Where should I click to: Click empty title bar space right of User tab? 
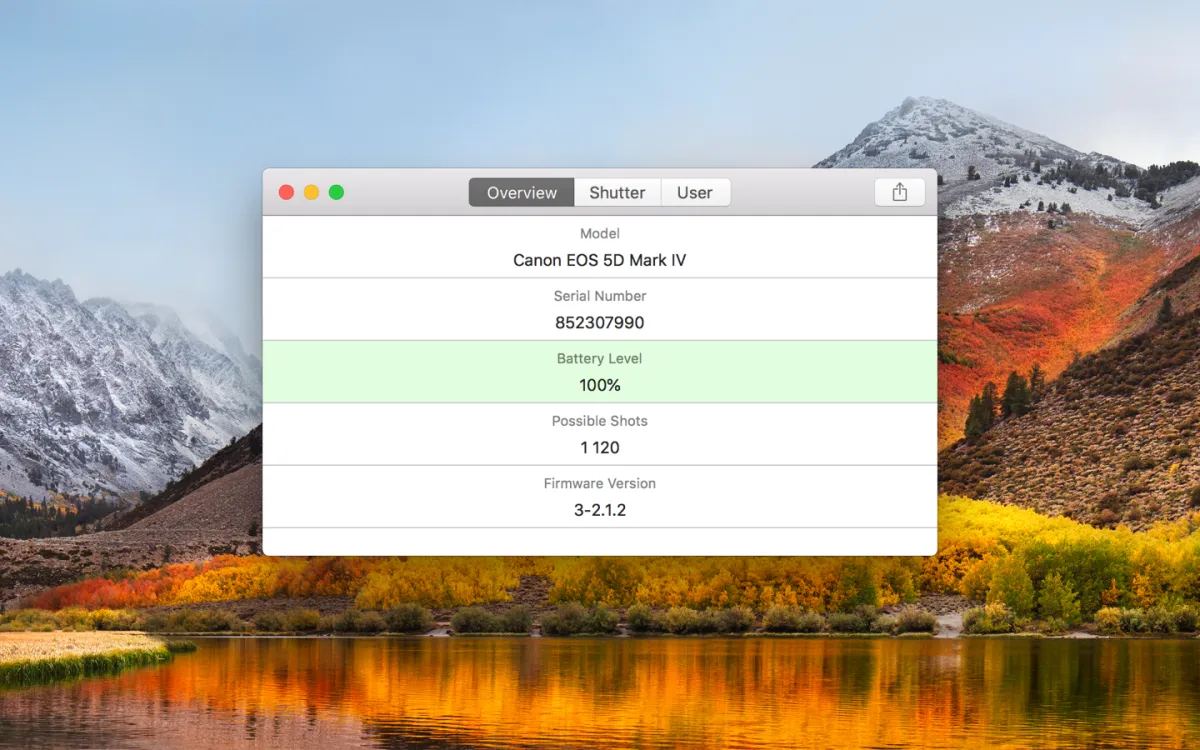[x=800, y=192]
